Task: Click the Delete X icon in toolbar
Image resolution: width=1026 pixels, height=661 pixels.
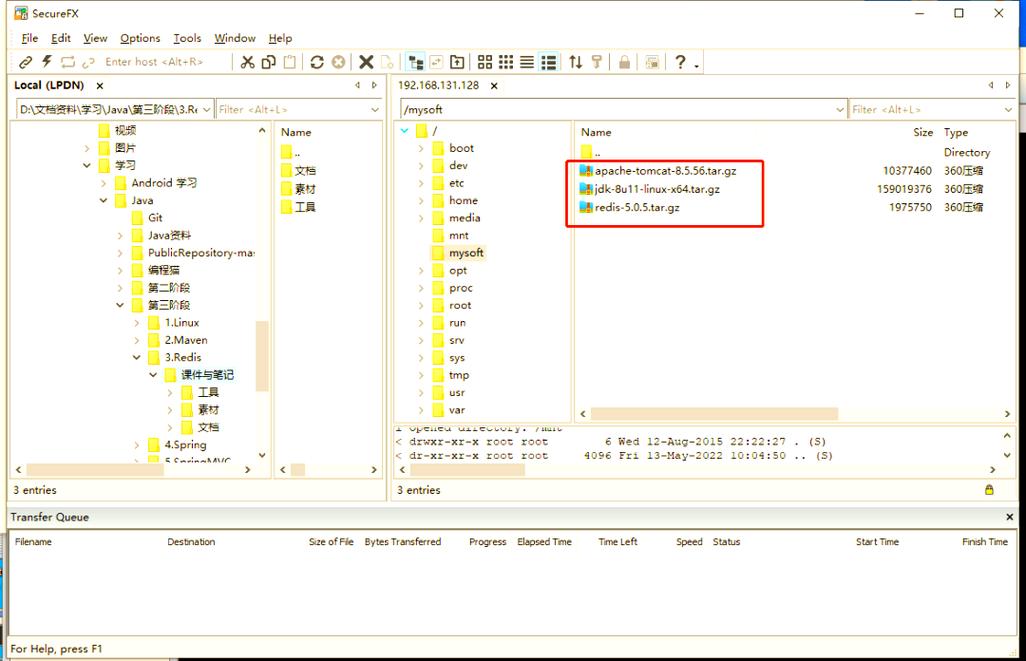Action: point(366,62)
